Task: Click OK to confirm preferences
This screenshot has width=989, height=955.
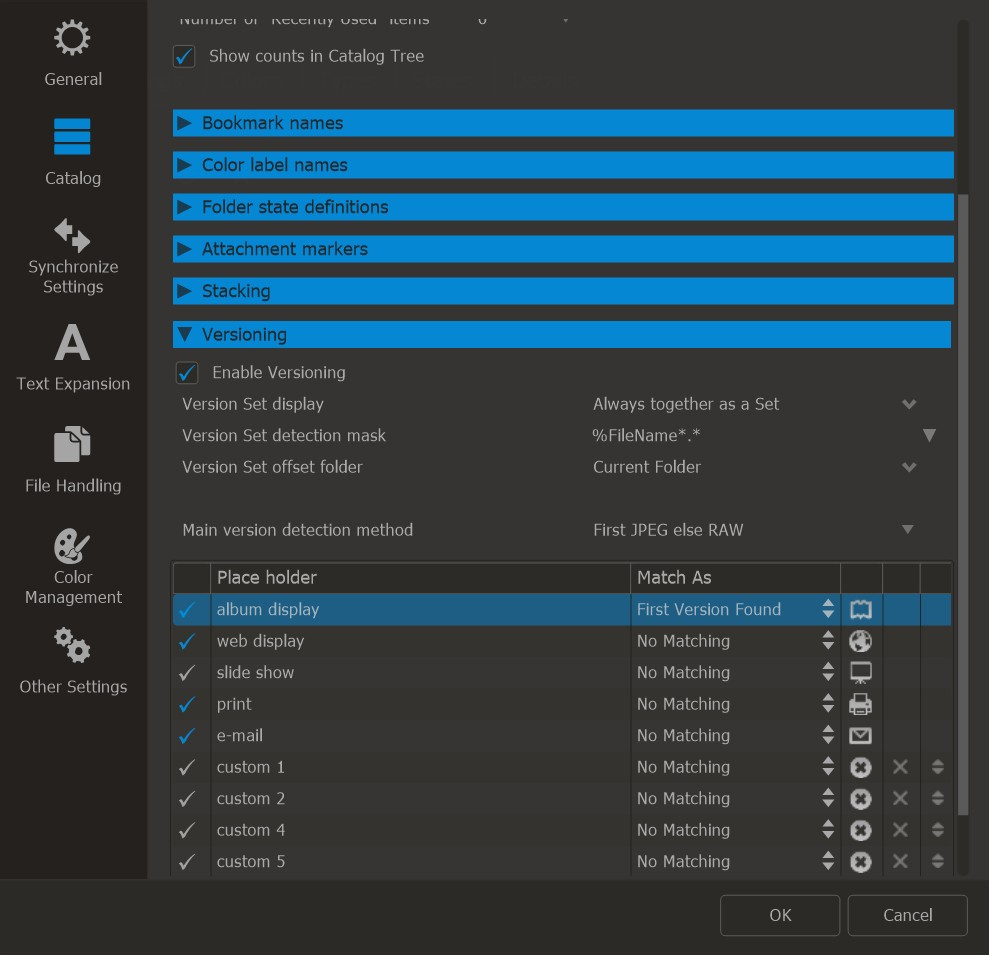Action: (780, 915)
